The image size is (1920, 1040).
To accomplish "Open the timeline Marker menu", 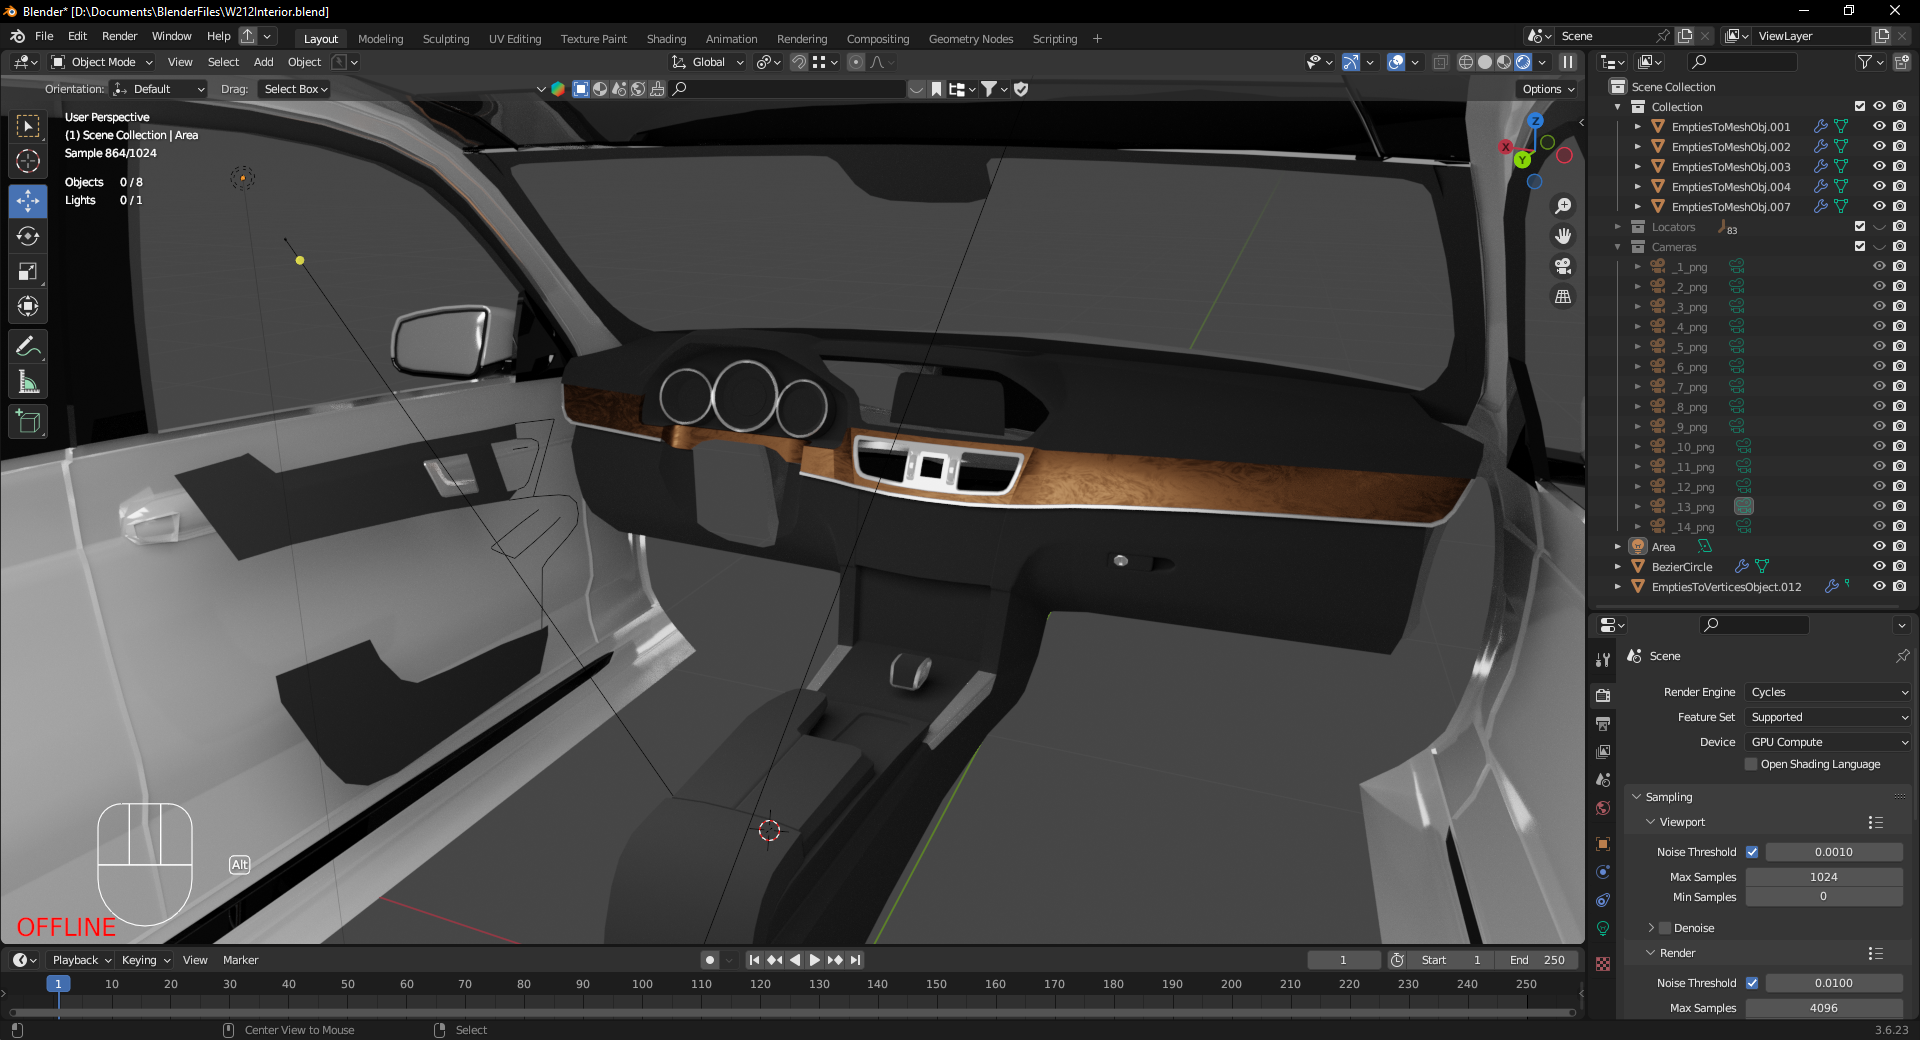I will (x=240, y=960).
